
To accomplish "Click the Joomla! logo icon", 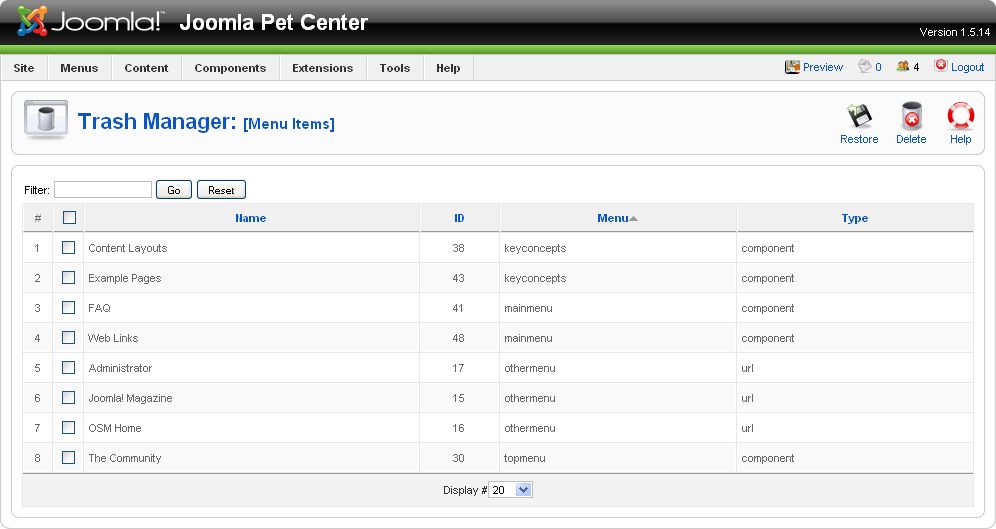I will (32, 21).
